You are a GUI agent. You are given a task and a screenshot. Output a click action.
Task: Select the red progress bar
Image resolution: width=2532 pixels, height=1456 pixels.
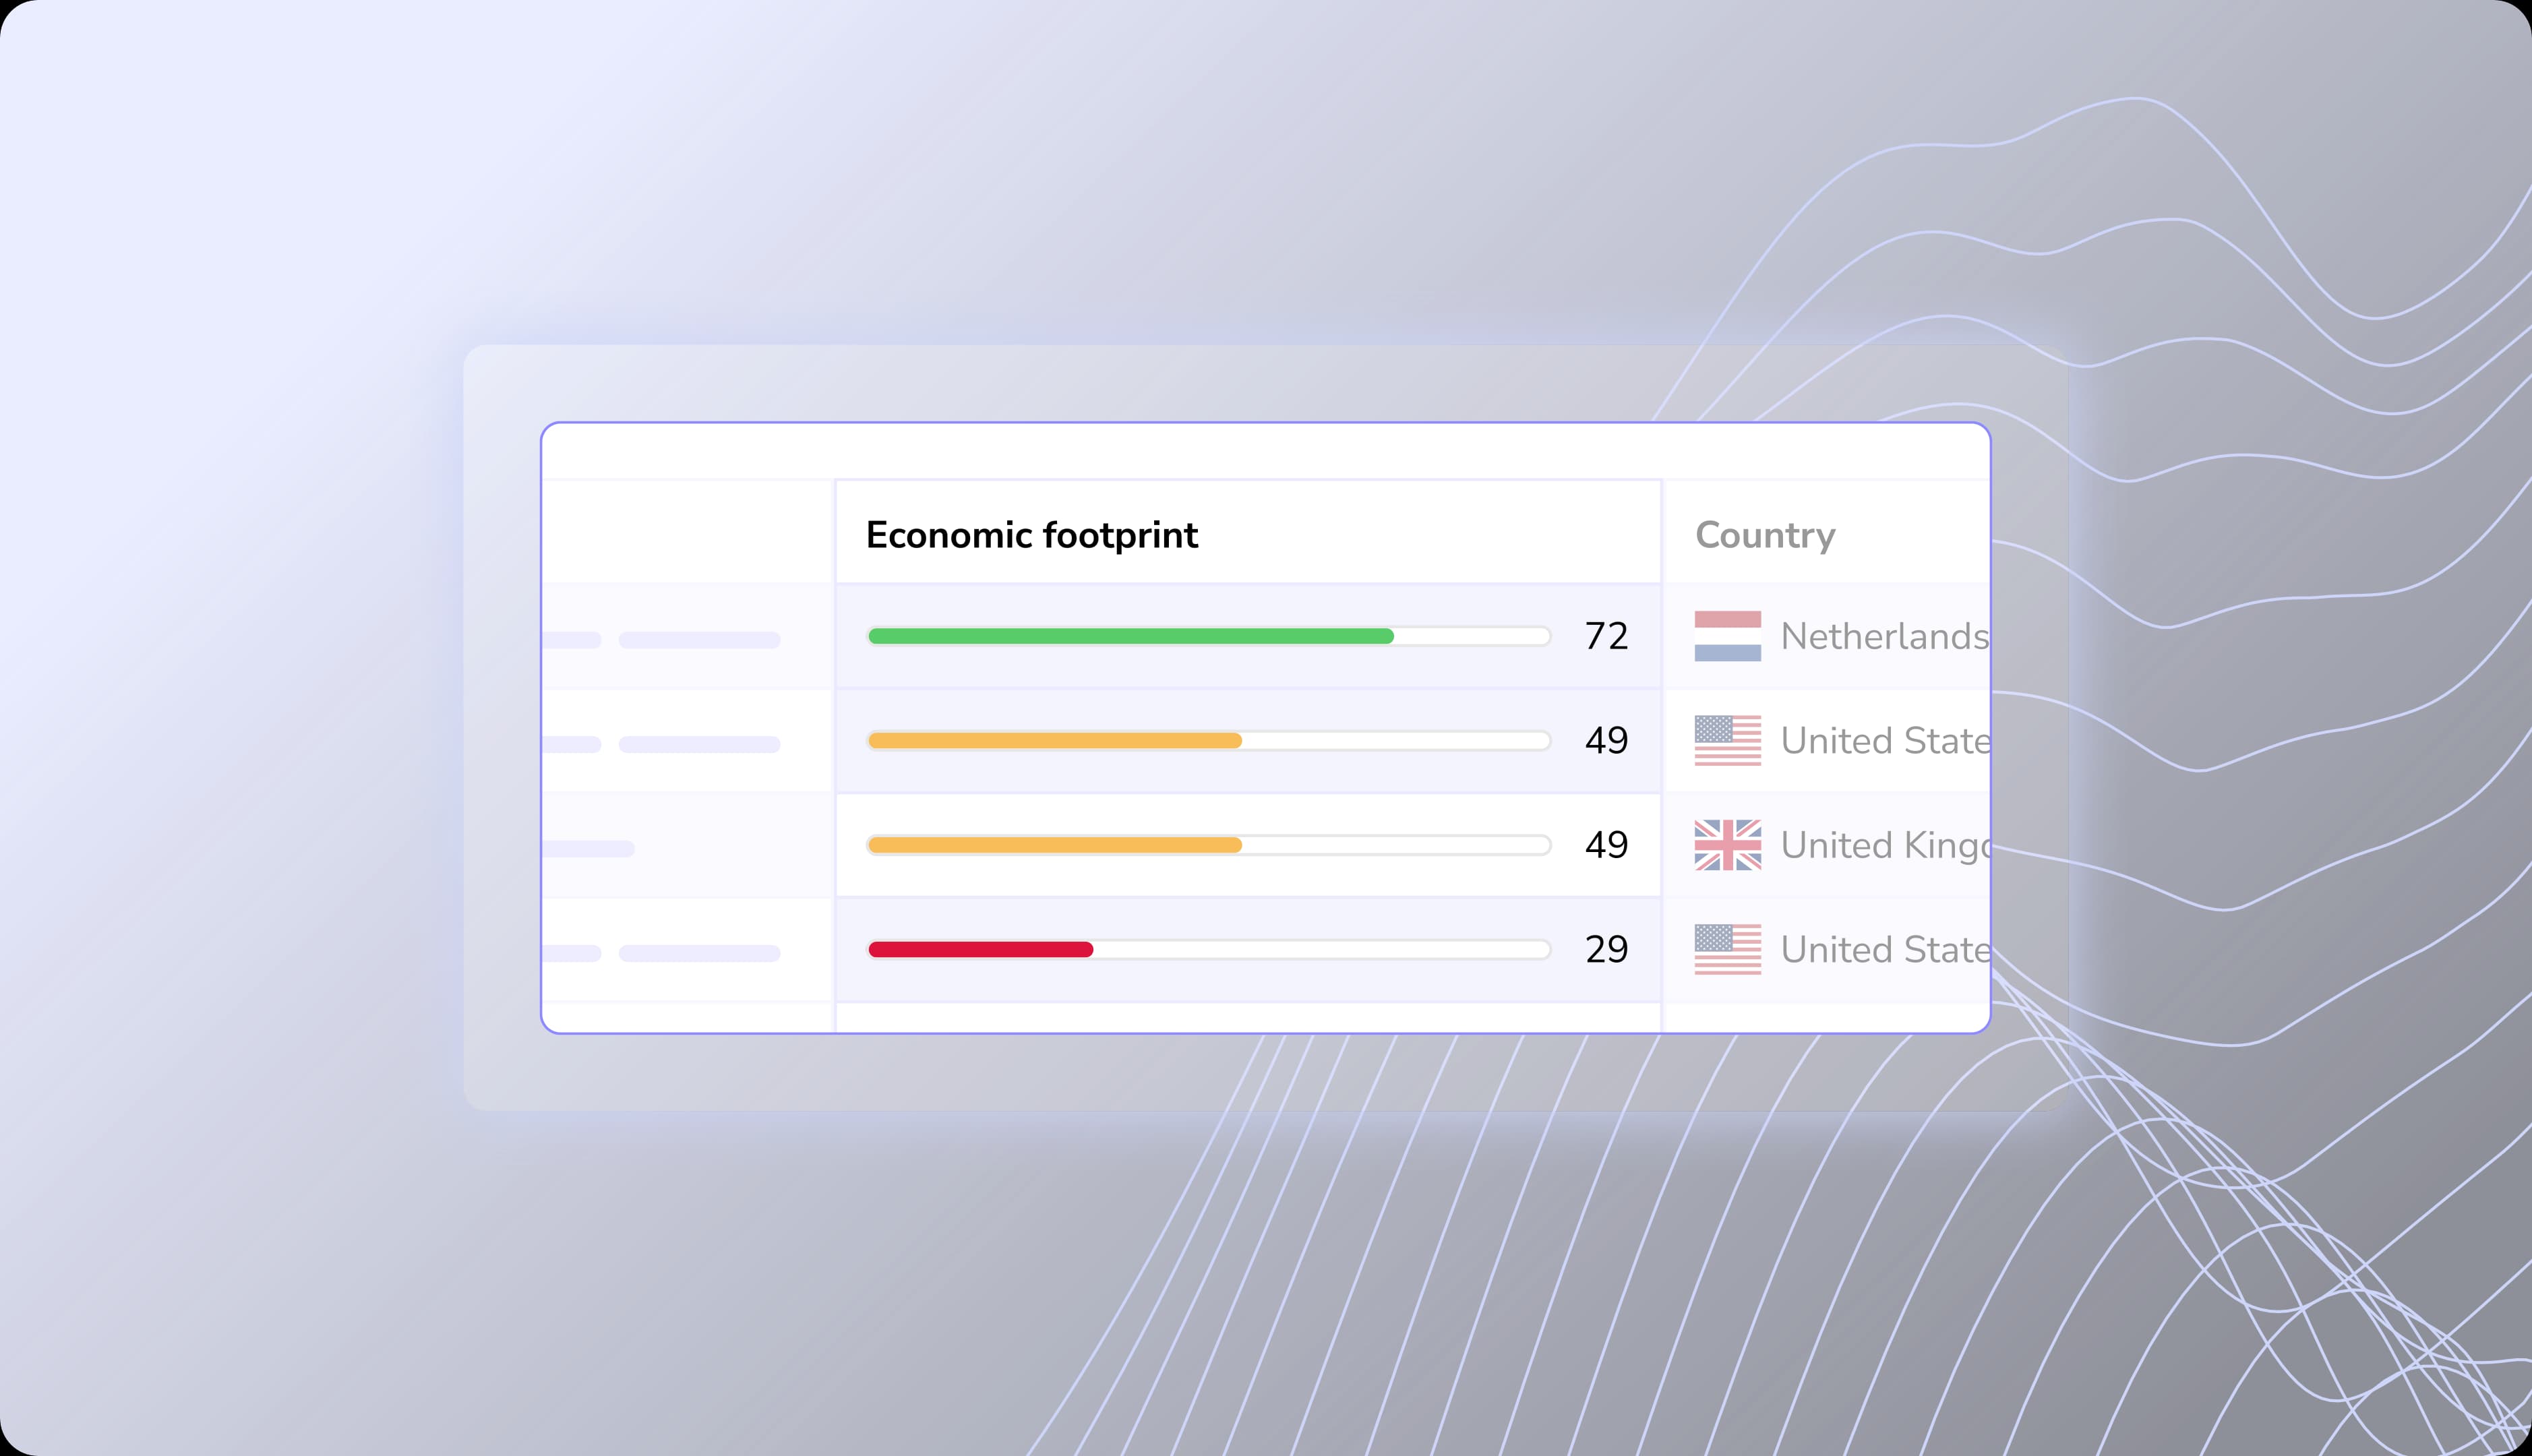click(980, 949)
